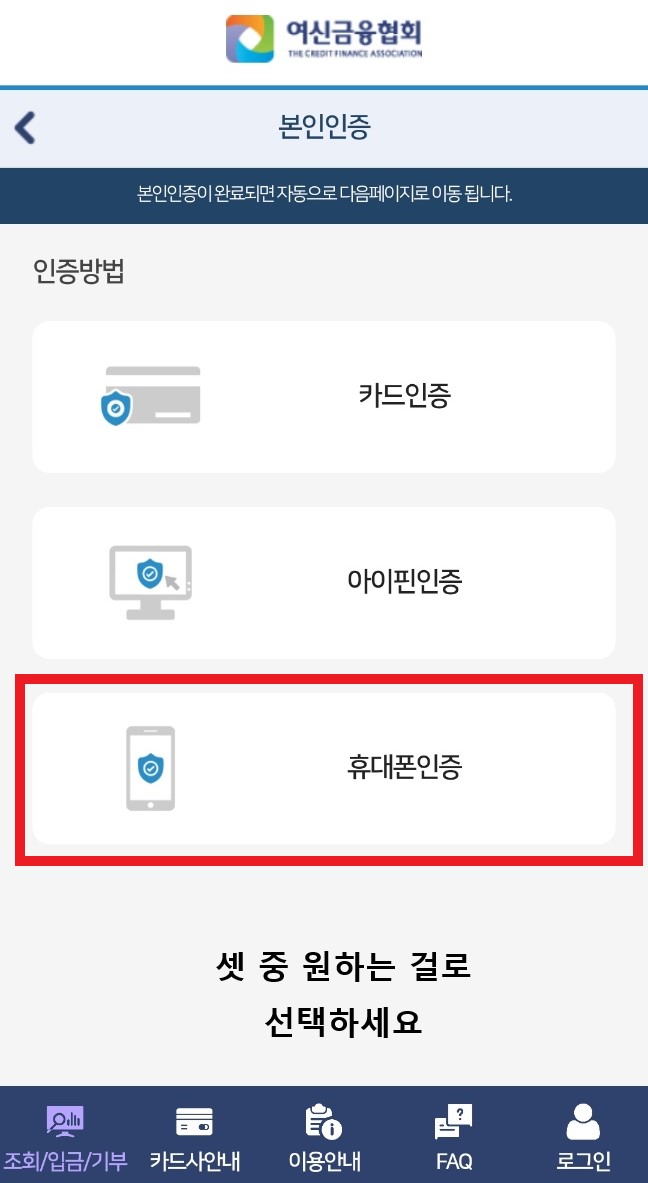The height and width of the screenshot is (1183, 648).
Task: Click the 여신금융협회 colorful logo icon
Action: point(250,38)
